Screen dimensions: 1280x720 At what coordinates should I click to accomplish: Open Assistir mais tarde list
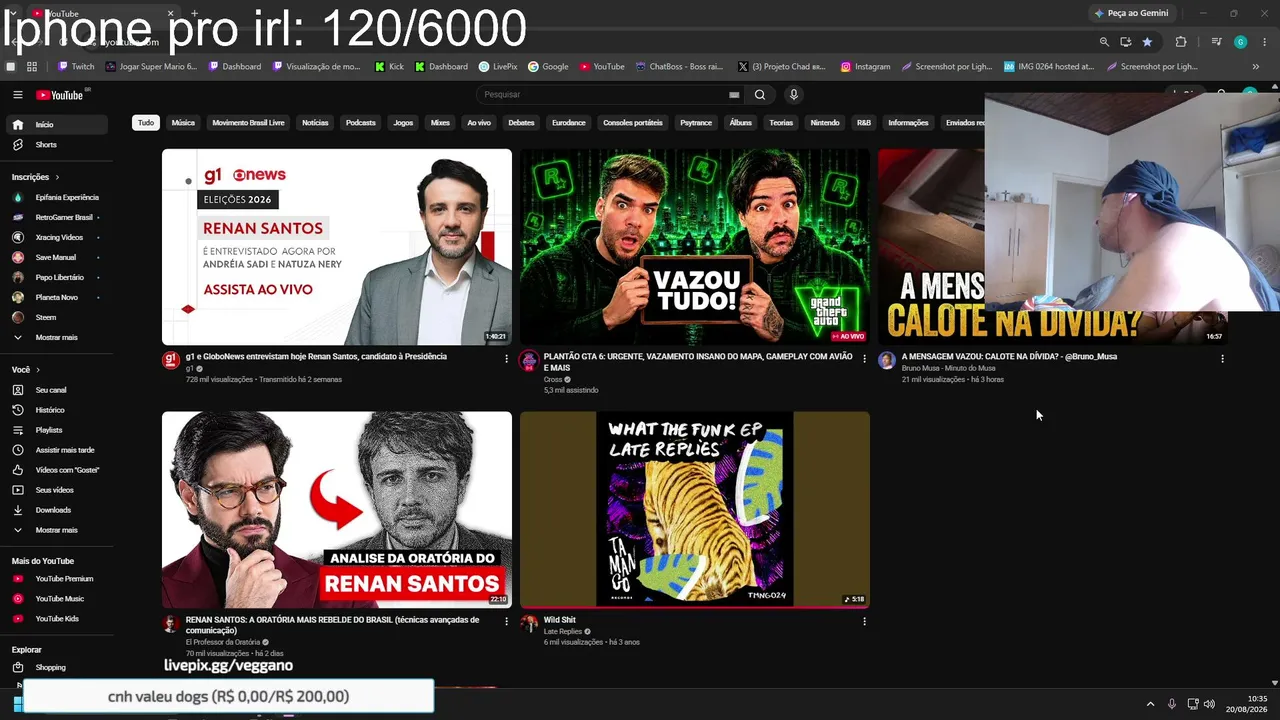56,450
